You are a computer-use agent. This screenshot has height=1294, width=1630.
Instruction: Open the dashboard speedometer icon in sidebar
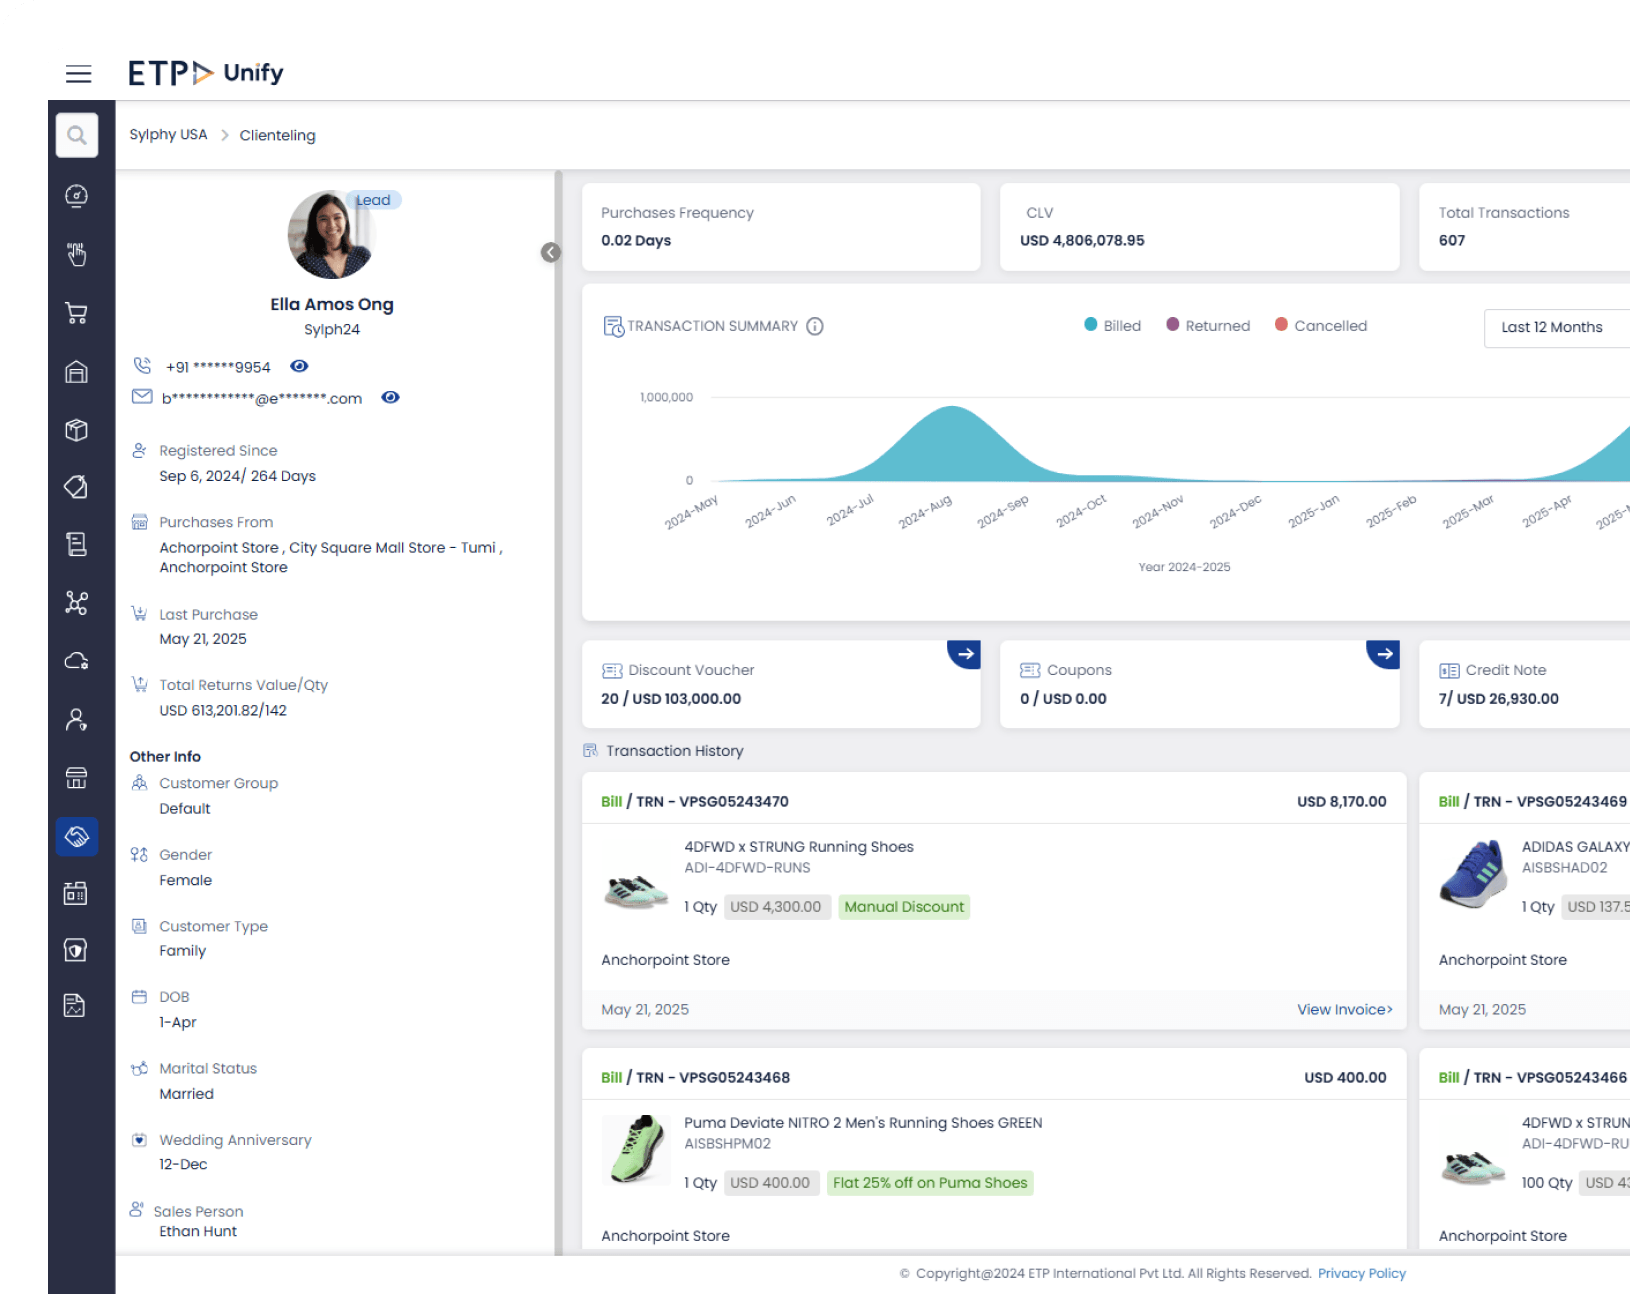point(76,196)
